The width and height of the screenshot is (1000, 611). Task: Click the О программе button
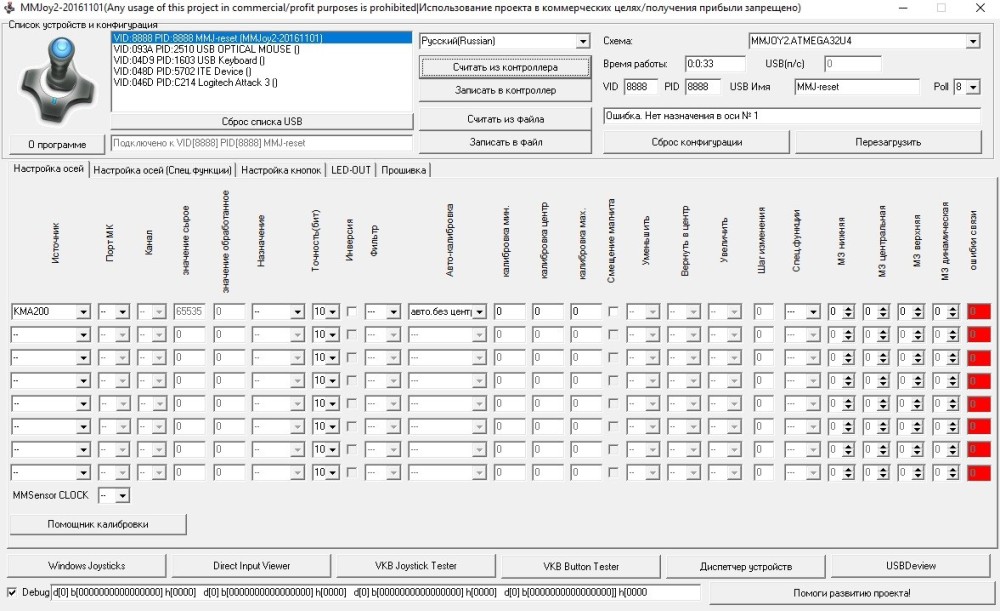[57, 144]
